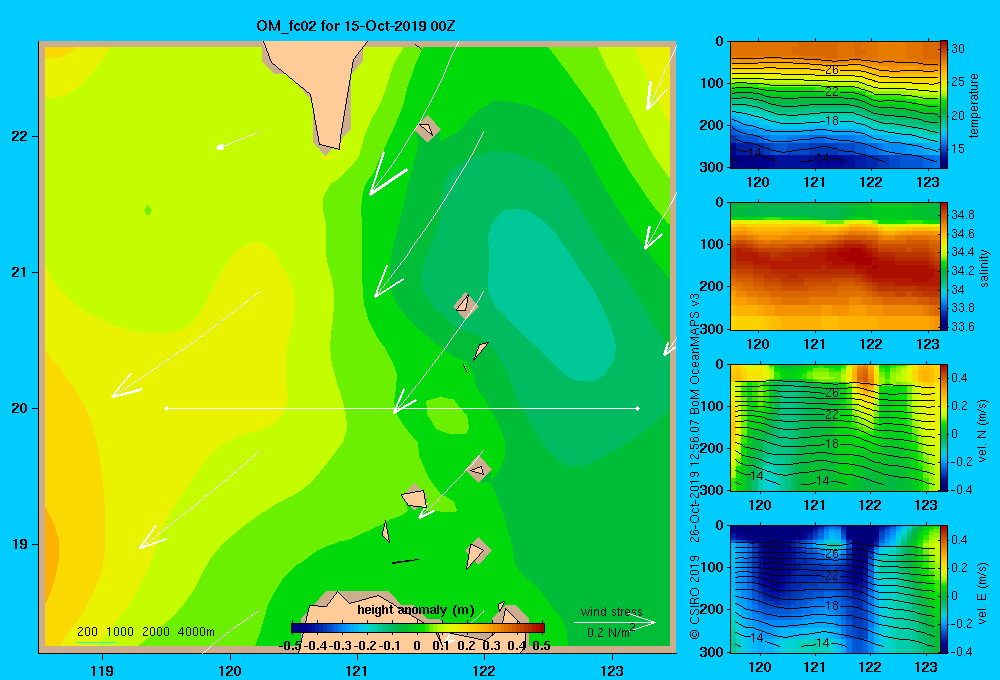Click the vel. E (m/s) label
Image resolution: width=1000 pixels, height=680 pixels.
pos(983,592)
